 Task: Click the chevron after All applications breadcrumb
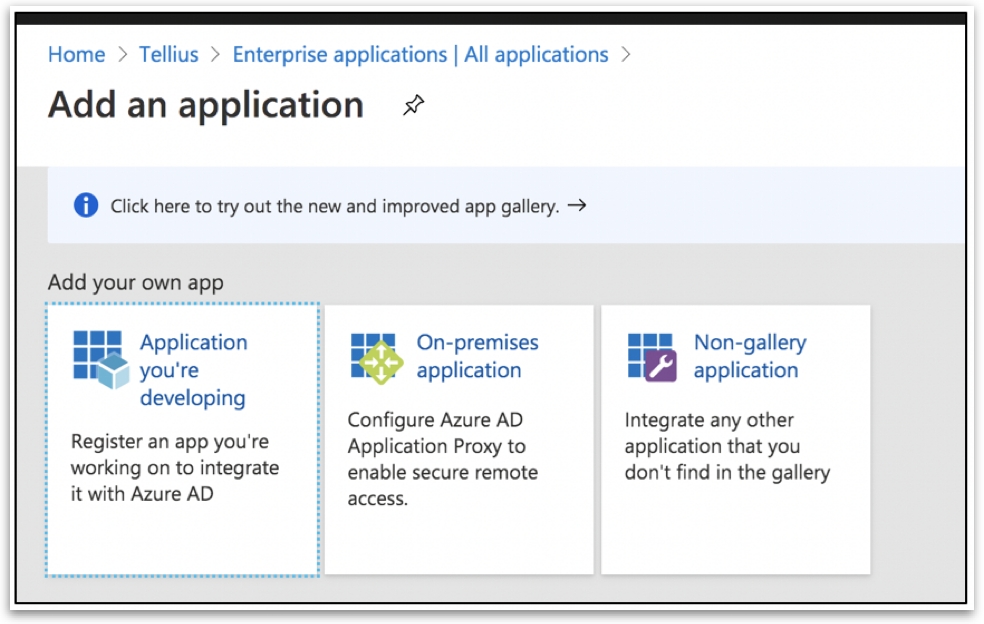pyautogui.click(x=626, y=55)
